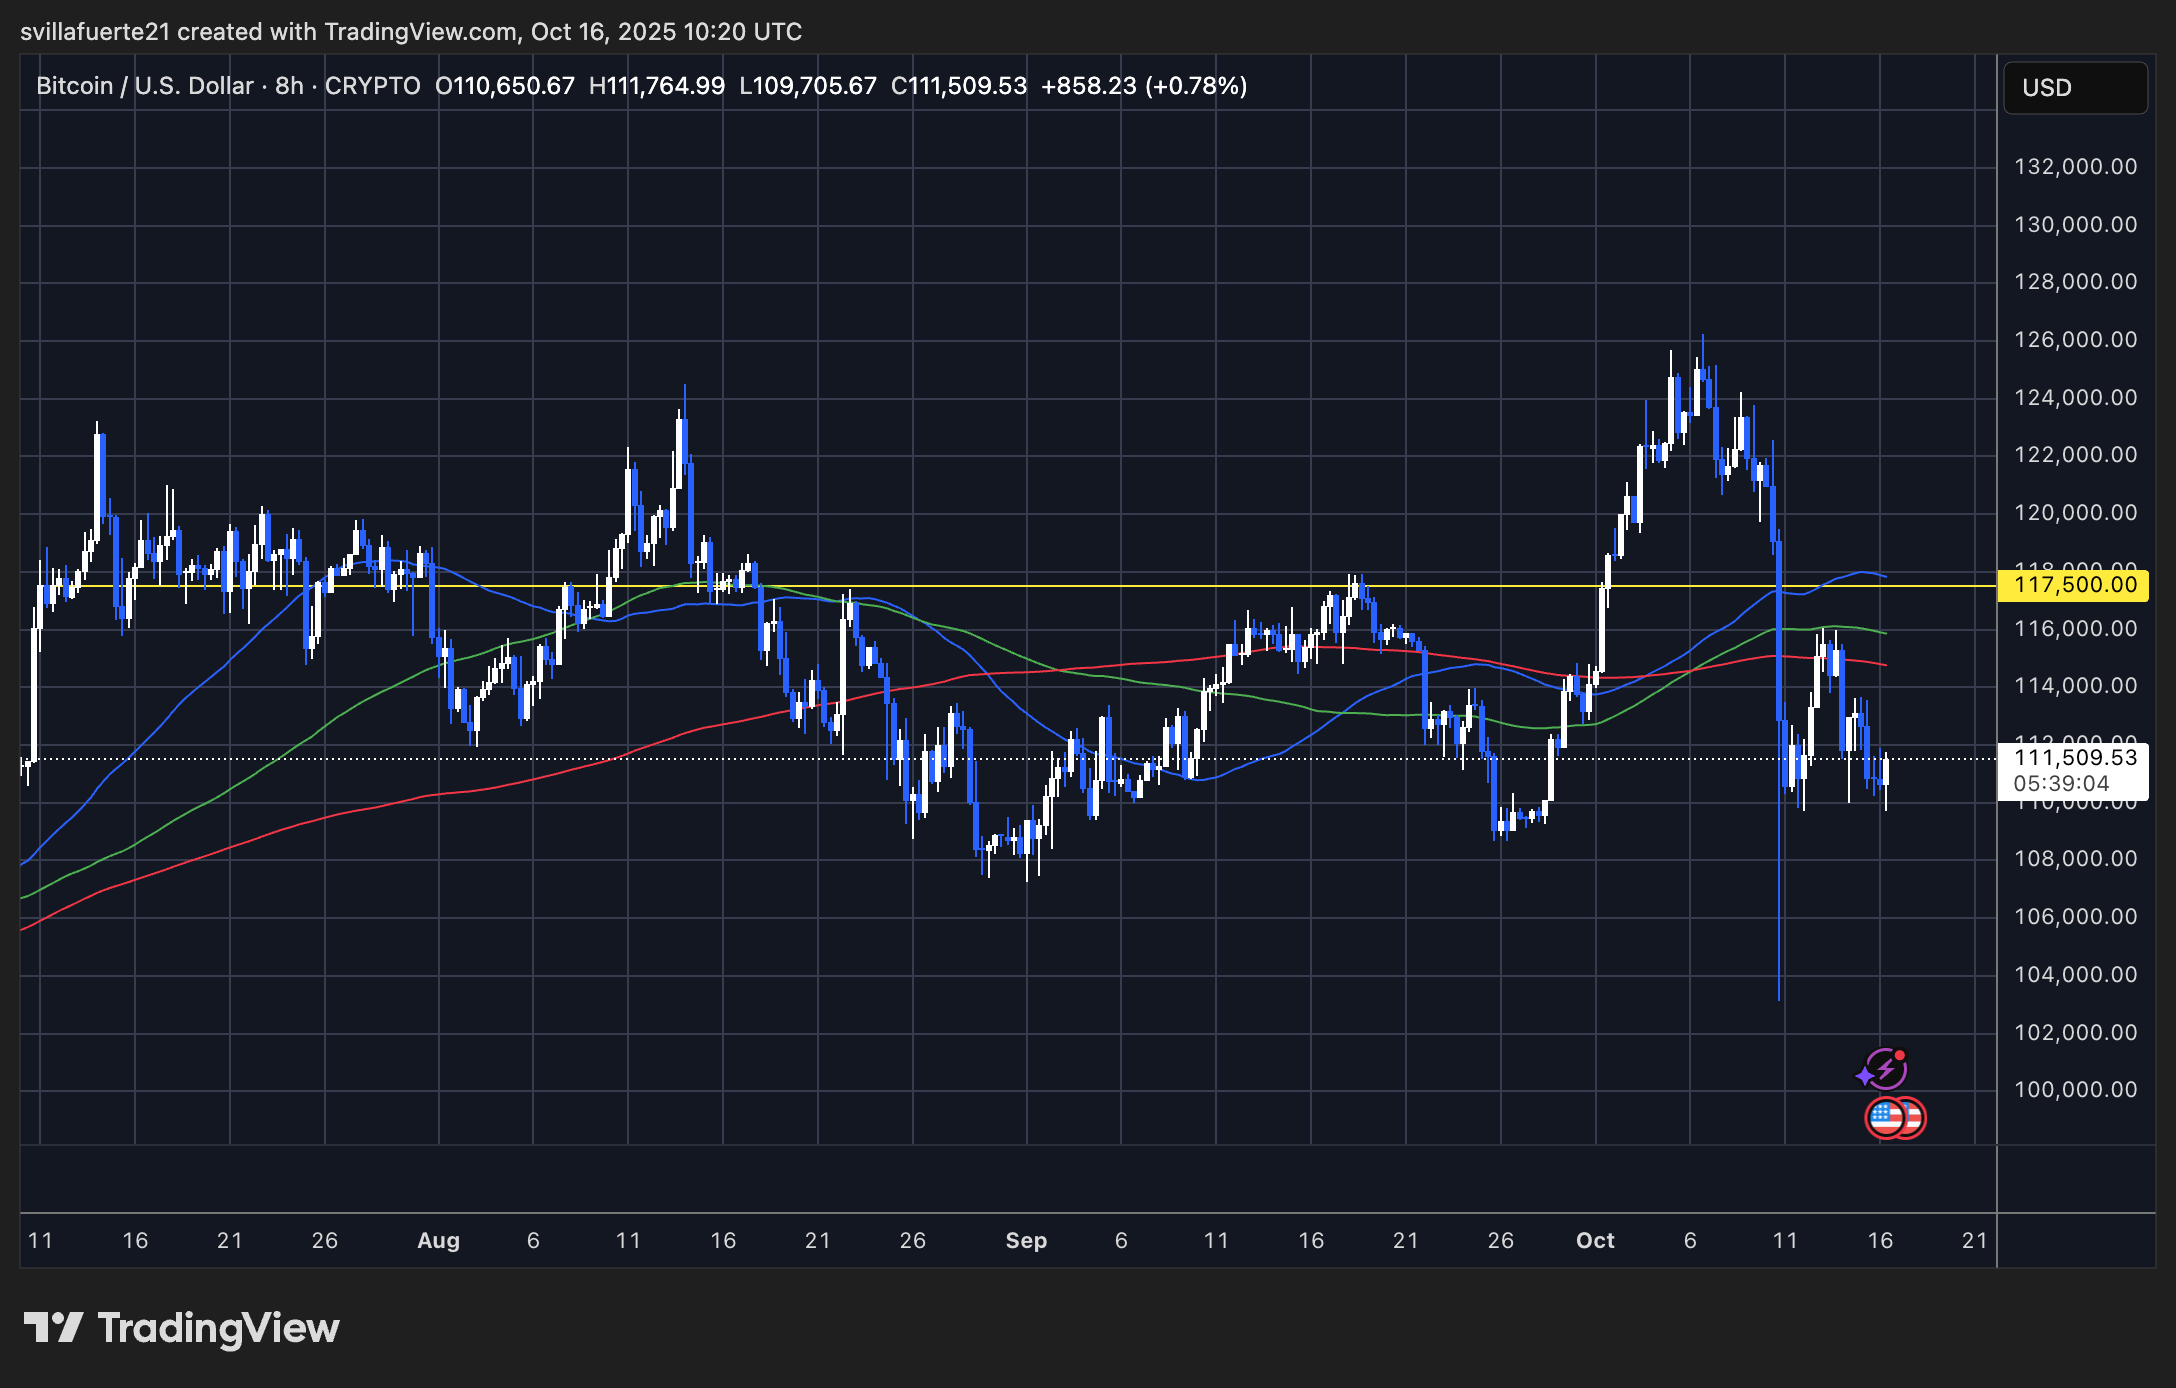2176x1388 pixels.
Task: Click the svillafuerte21 watermark text
Action: point(97,31)
